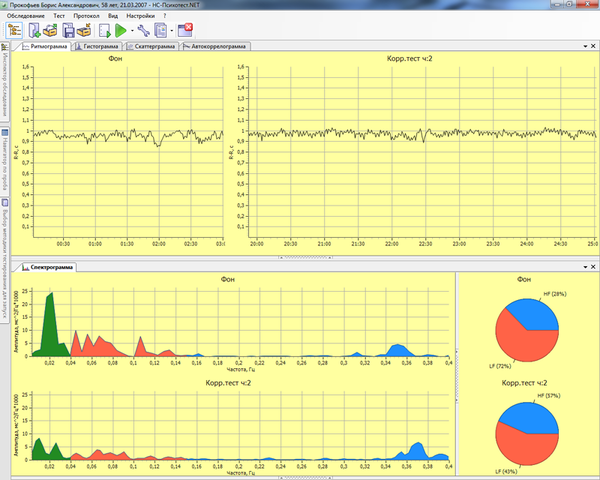
Task: Close the Спектрограмма panel with its X button
Action: 593,267
